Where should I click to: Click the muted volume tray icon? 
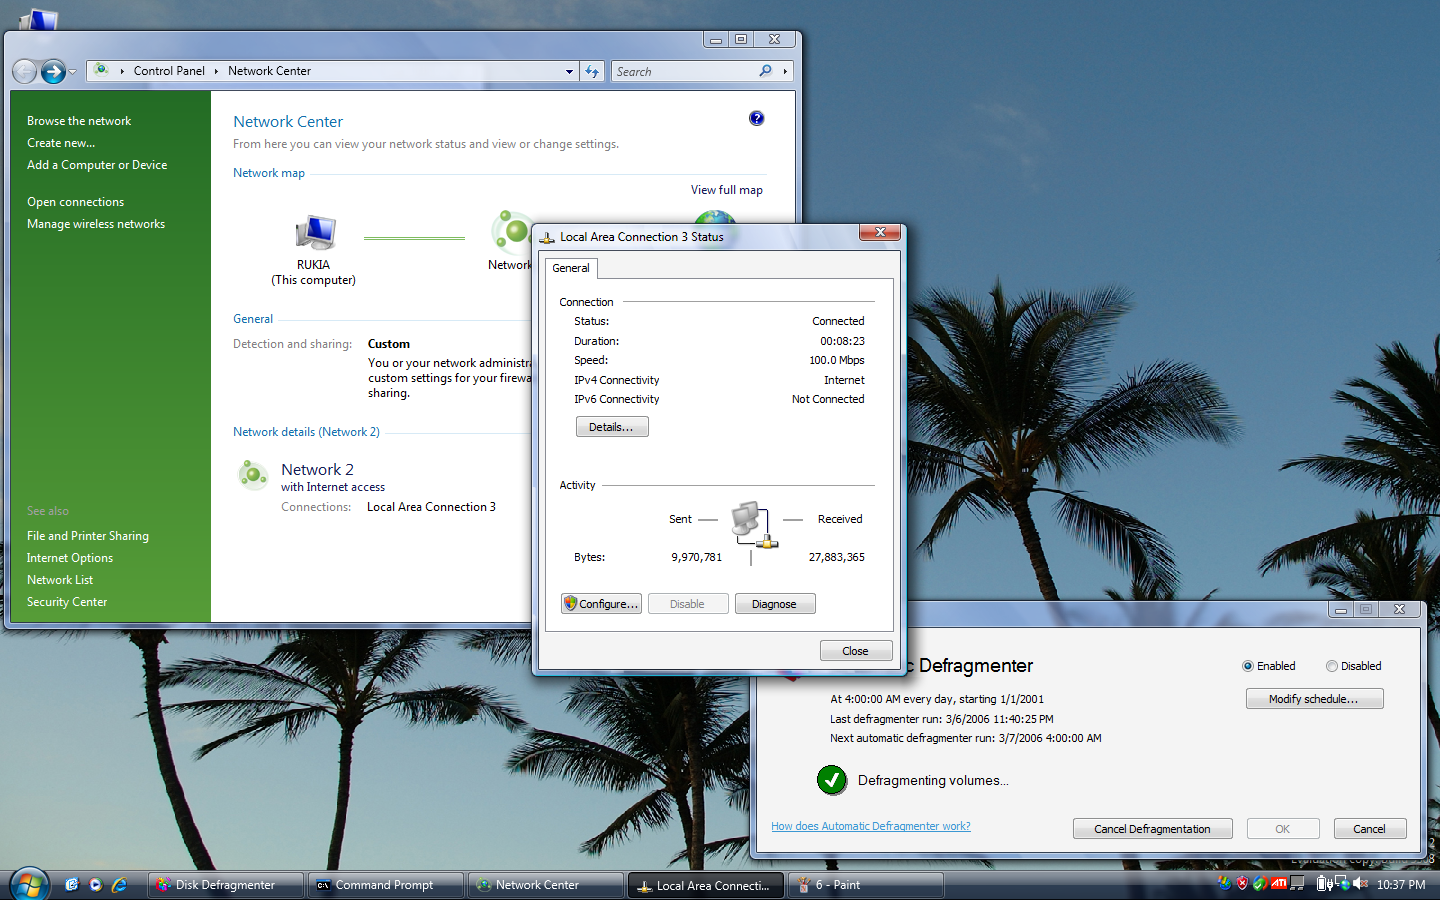(1360, 883)
